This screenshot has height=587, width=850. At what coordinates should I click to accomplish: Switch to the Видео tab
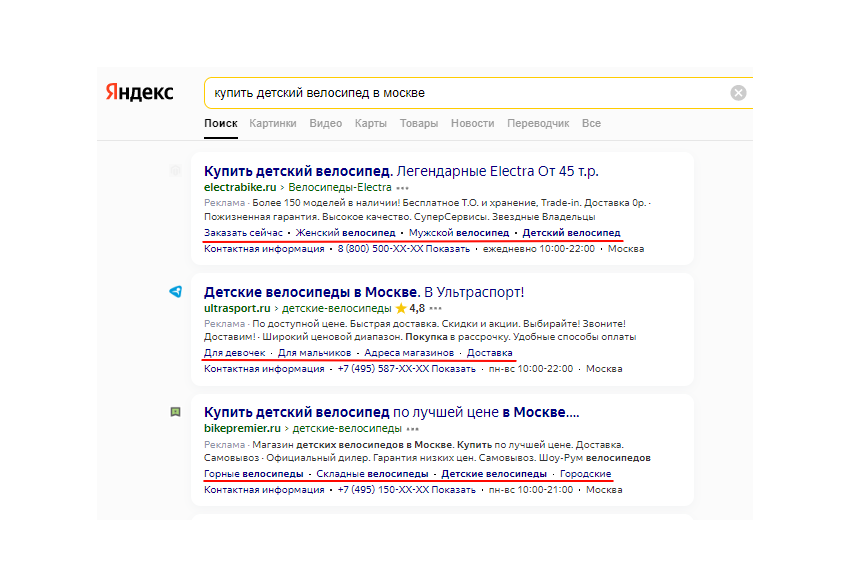point(324,123)
